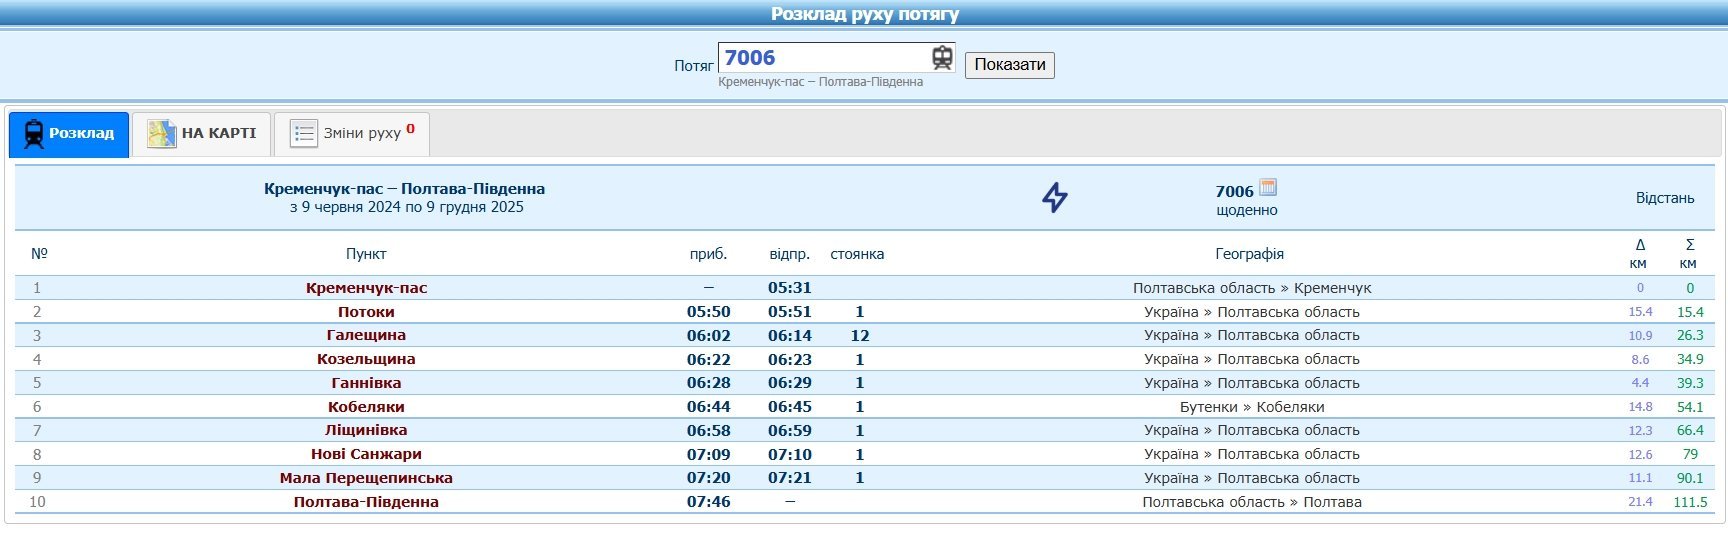Select the Галещина station
Screen dimensions: 1728x534
click(366, 335)
